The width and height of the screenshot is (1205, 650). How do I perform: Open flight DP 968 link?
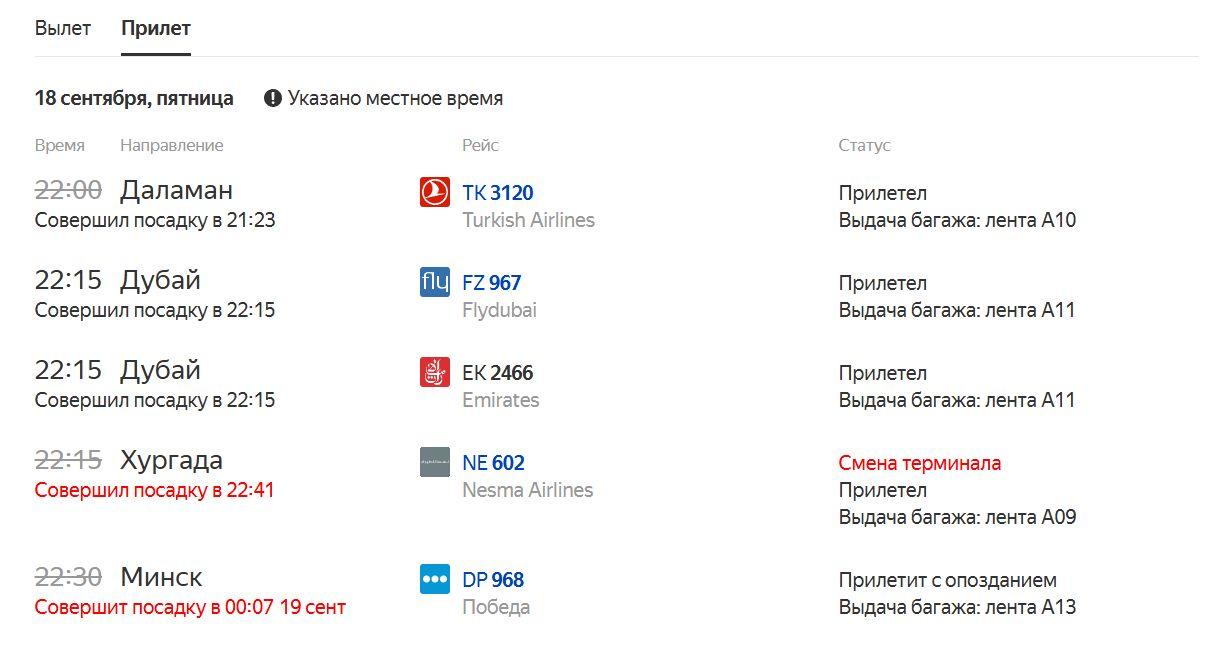coord(493,580)
